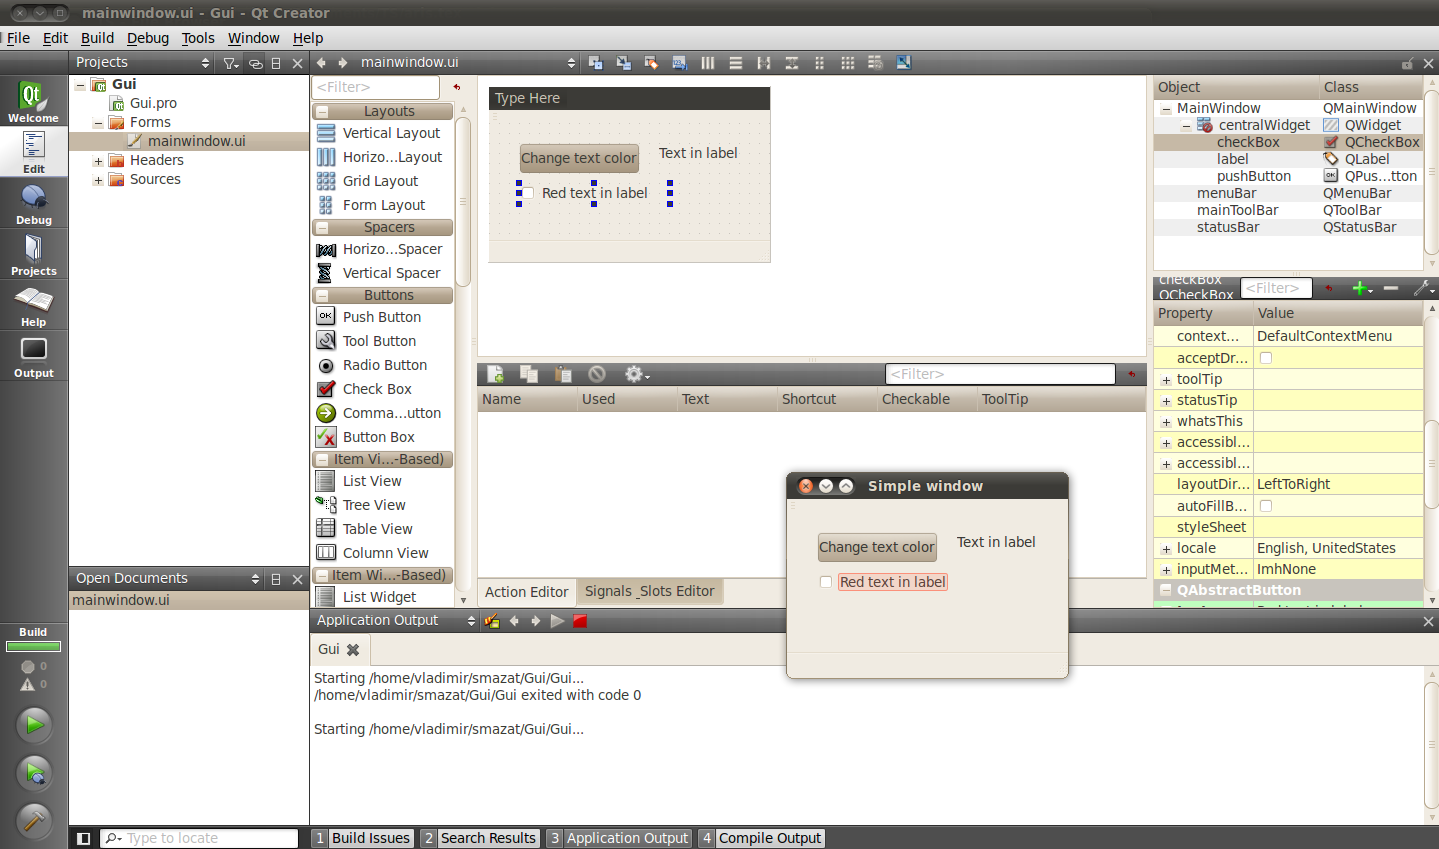This screenshot has height=849, width=1439.
Task: Open the Projects mode in sidebar
Action: (x=33, y=255)
